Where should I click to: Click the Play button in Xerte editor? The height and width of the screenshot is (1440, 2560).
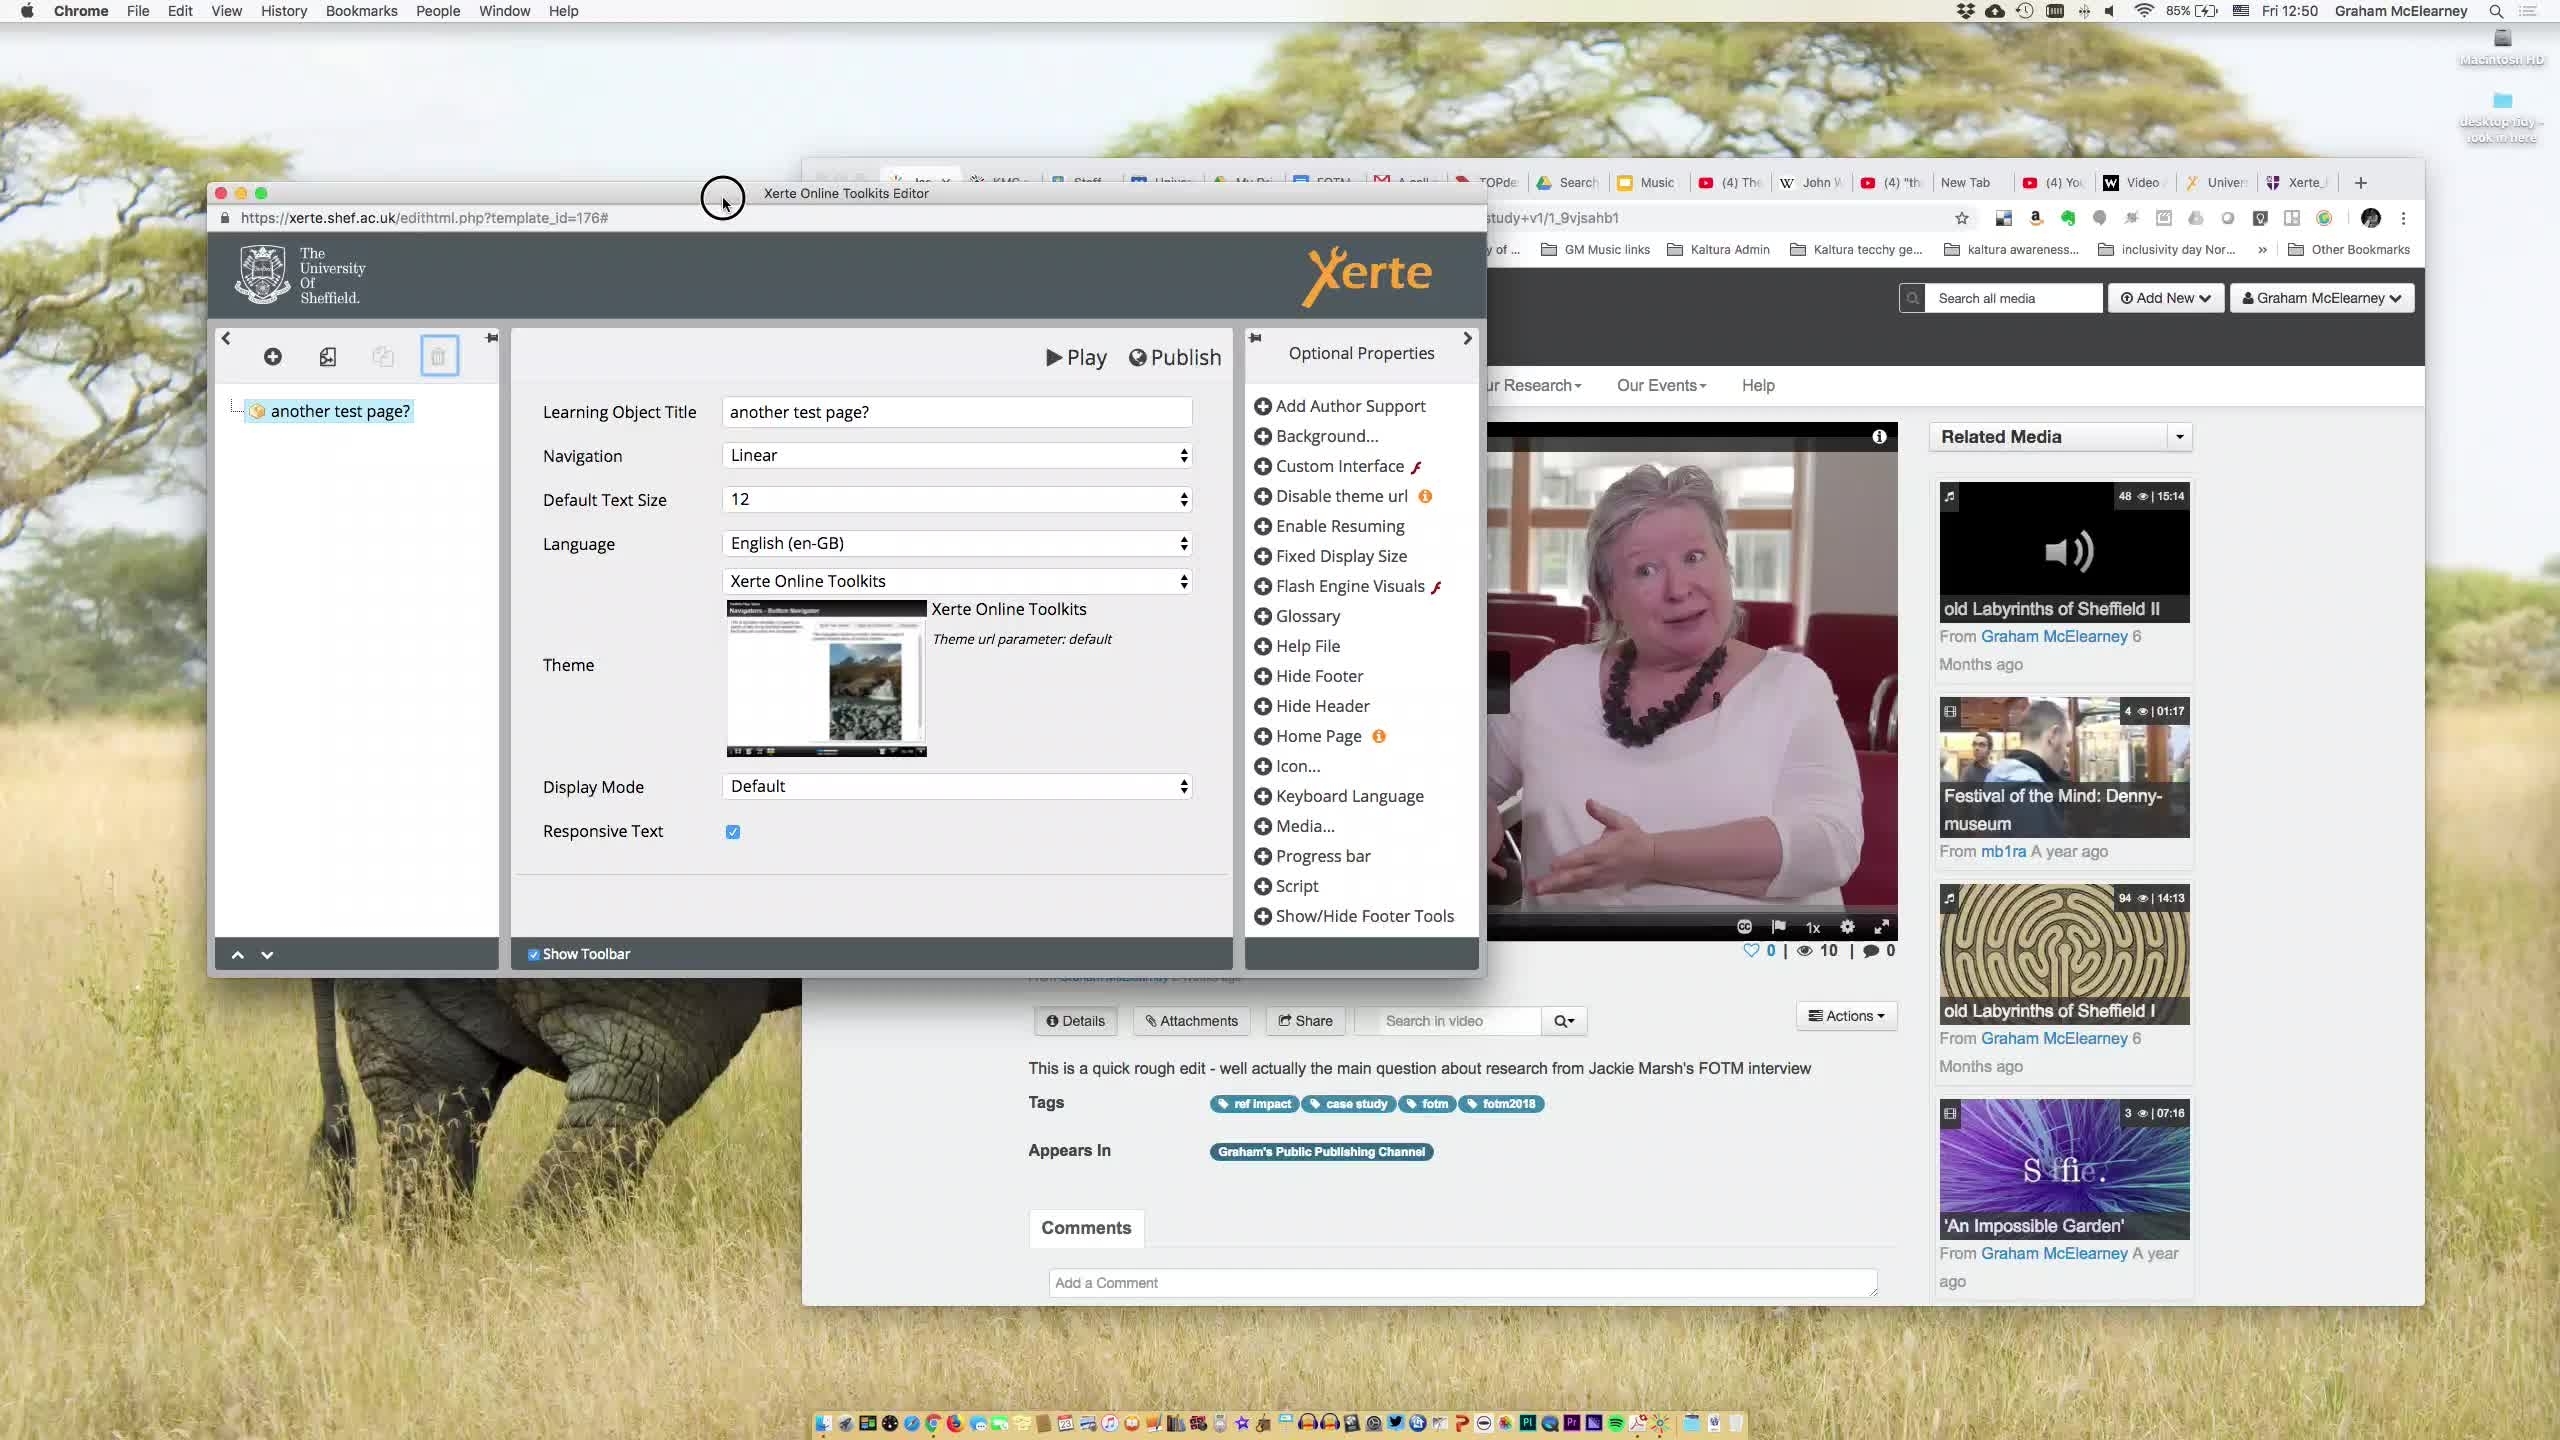pos(1076,358)
